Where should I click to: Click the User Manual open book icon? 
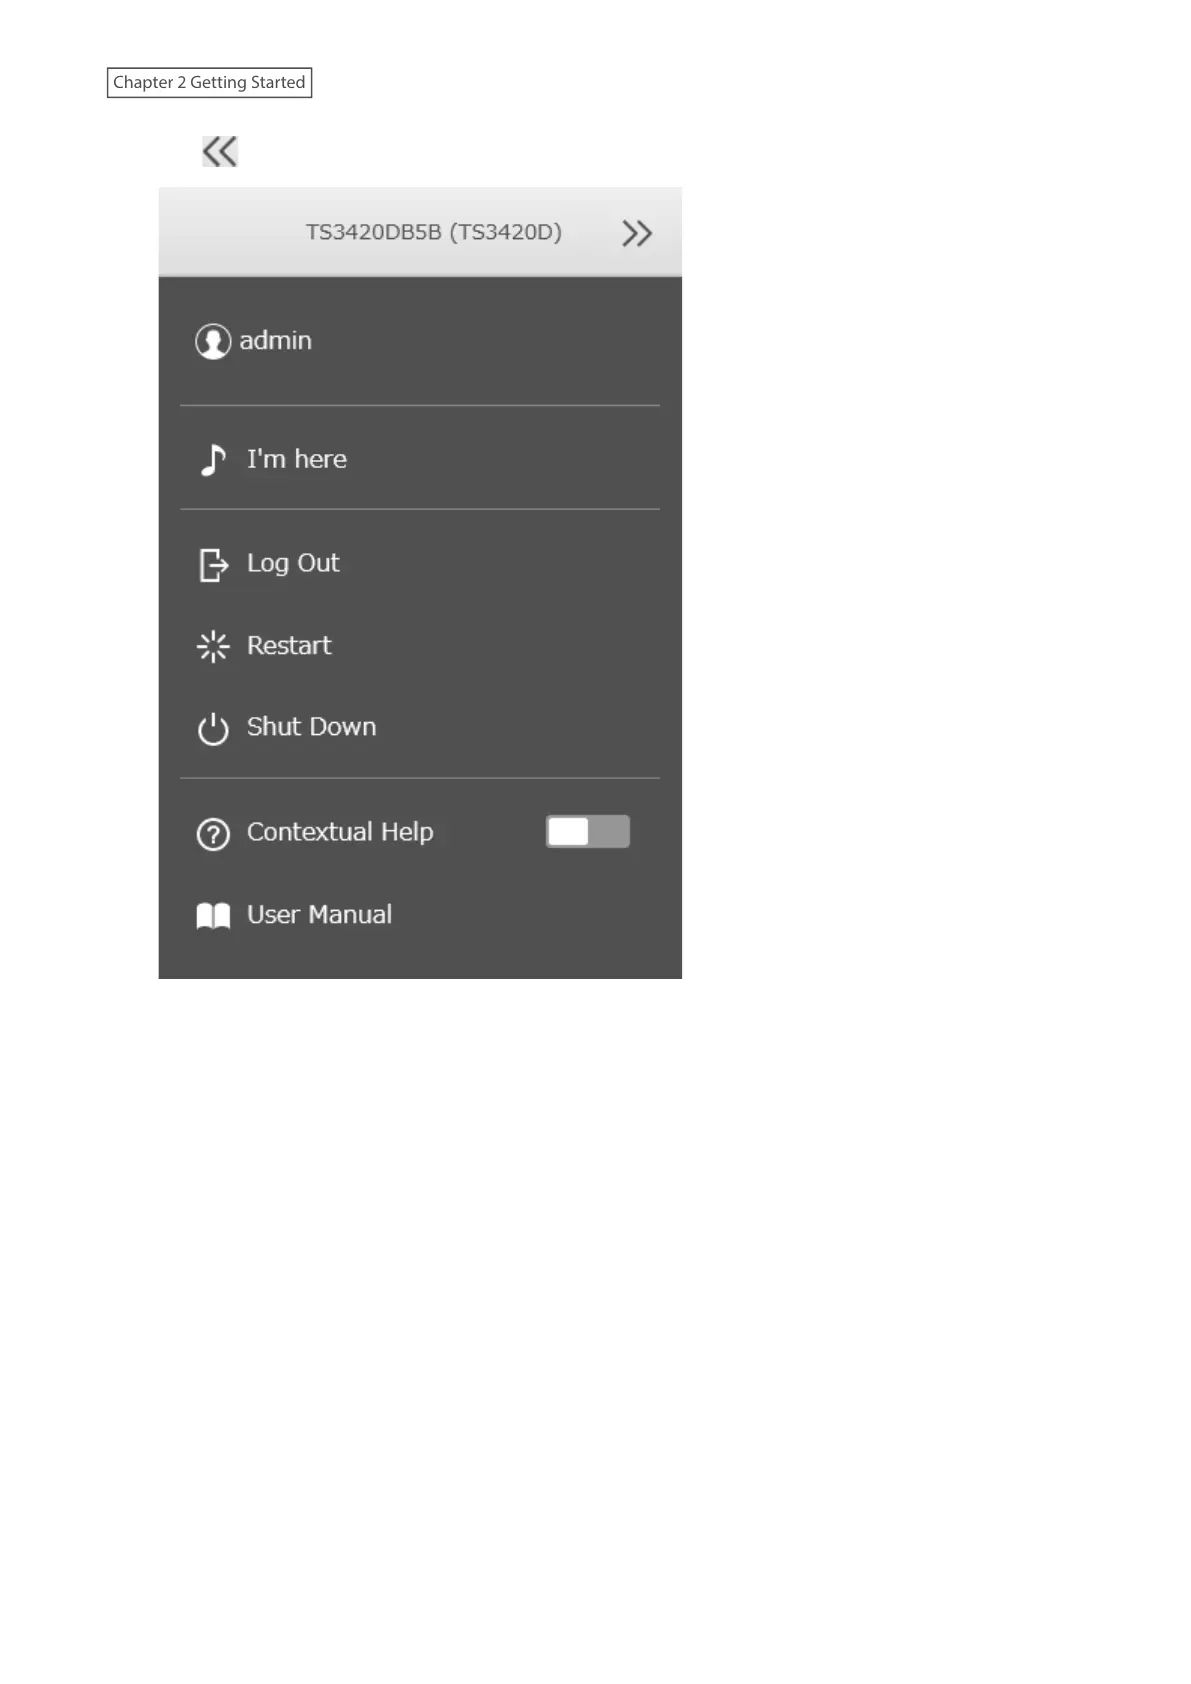click(213, 916)
